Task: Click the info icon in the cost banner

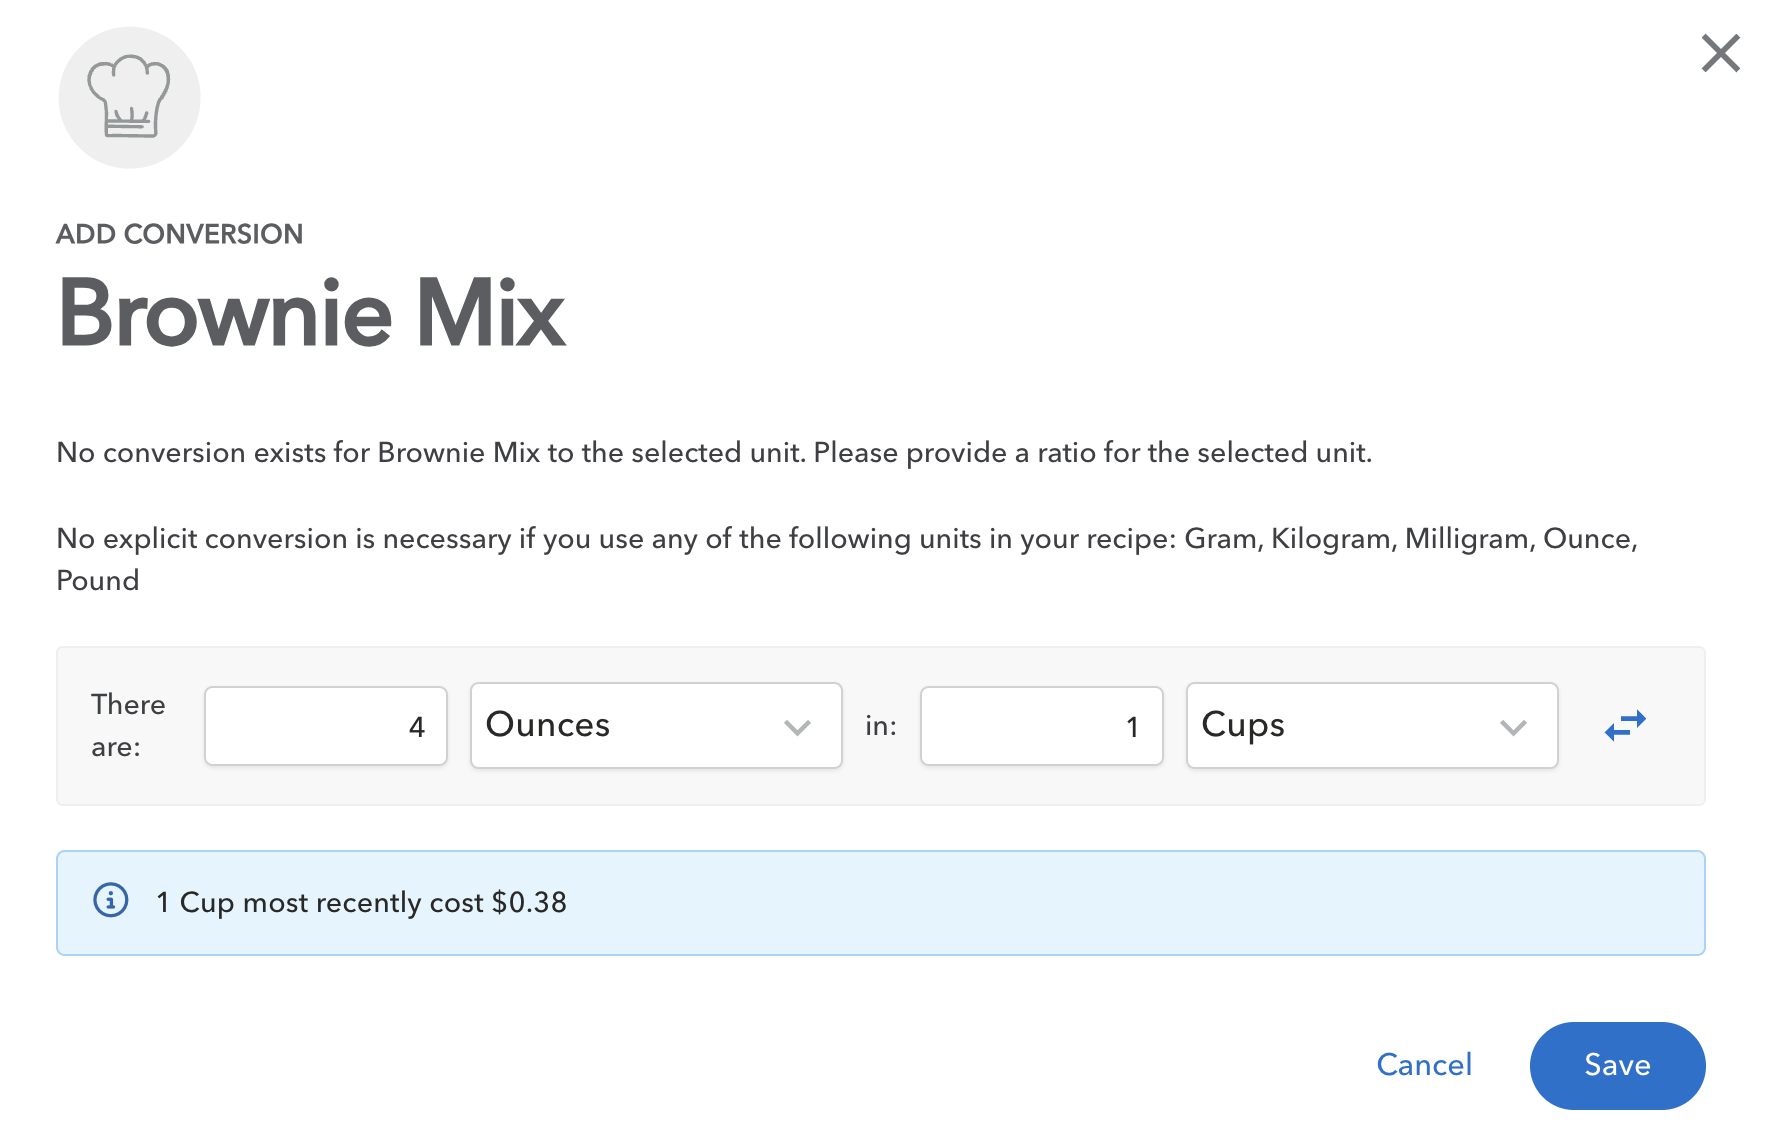Action: (111, 901)
